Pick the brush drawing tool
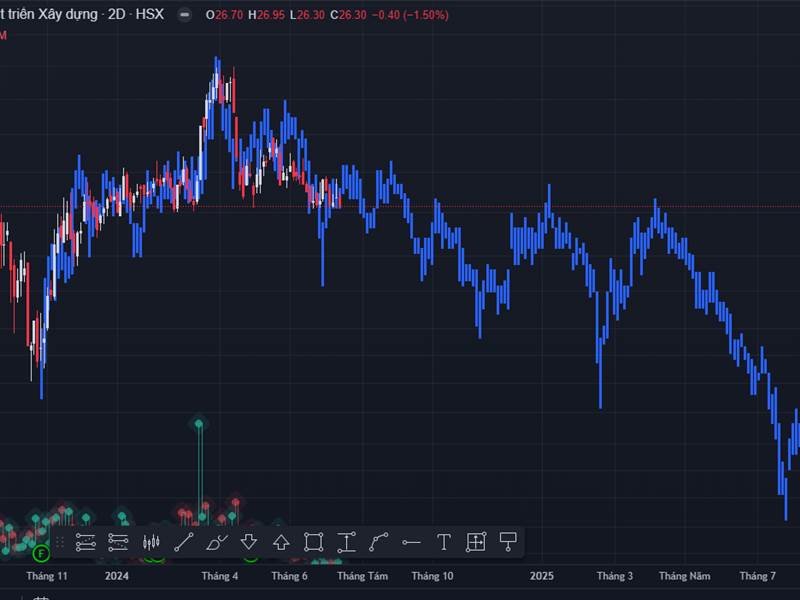The width and height of the screenshot is (800, 600). click(216, 542)
